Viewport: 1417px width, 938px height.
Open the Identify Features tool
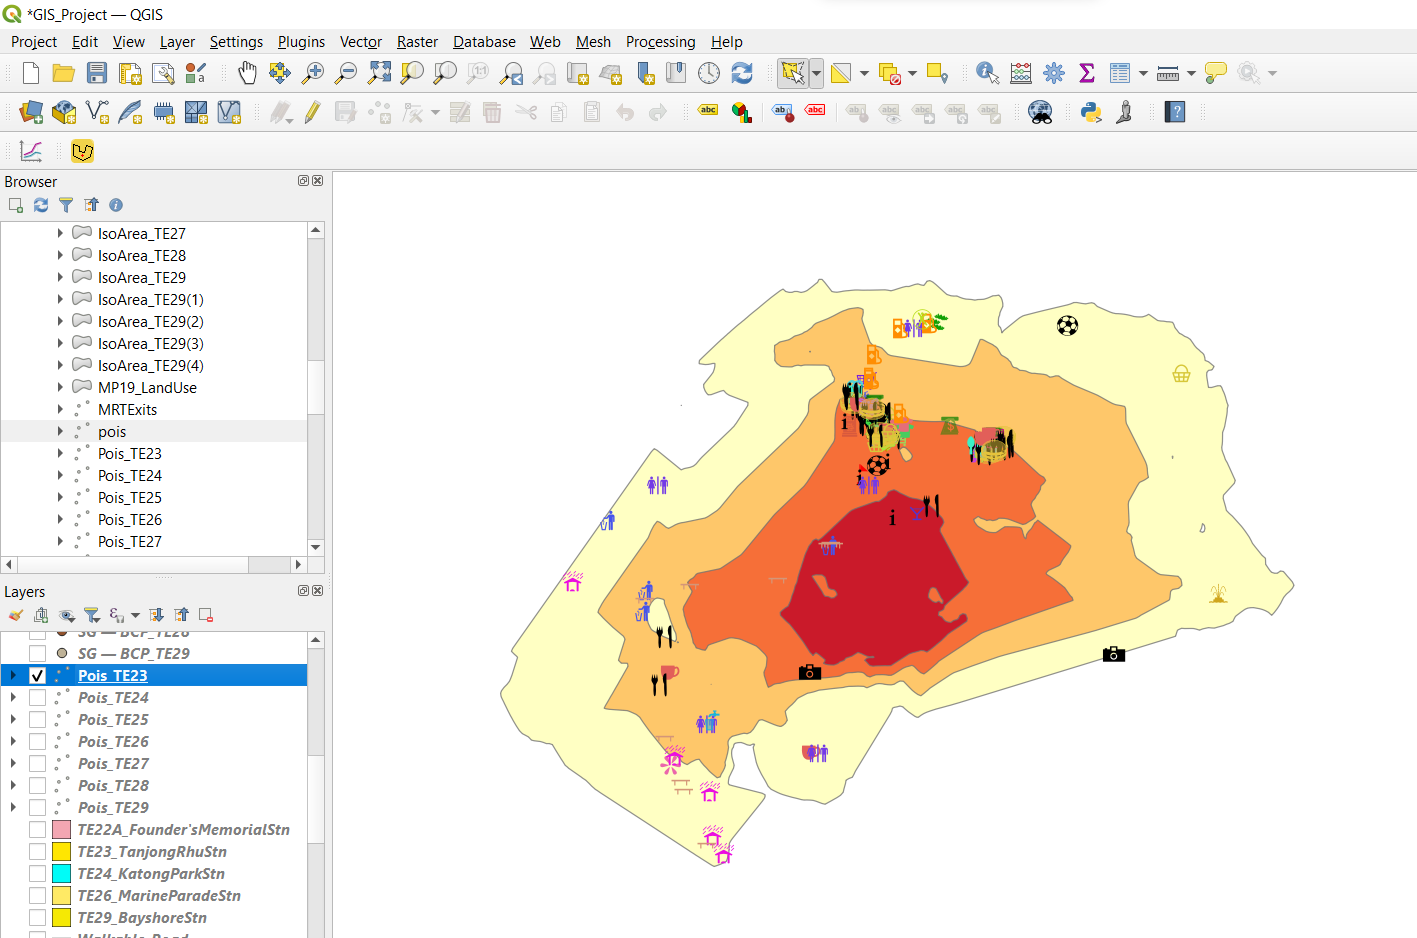tap(987, 73)
